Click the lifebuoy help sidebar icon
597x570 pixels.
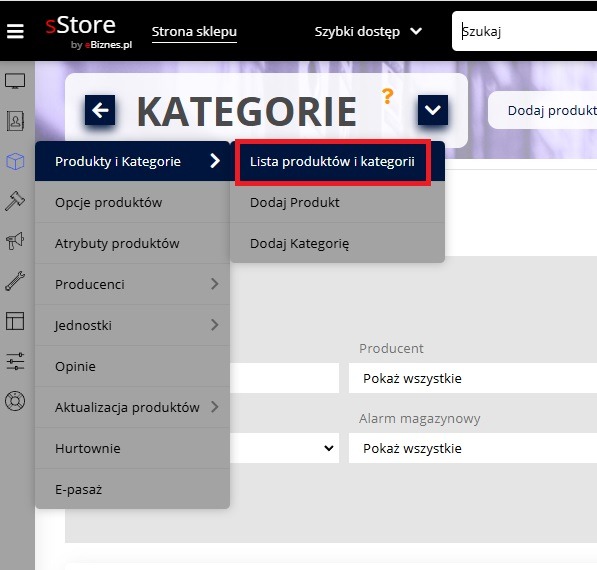(15, 401)
